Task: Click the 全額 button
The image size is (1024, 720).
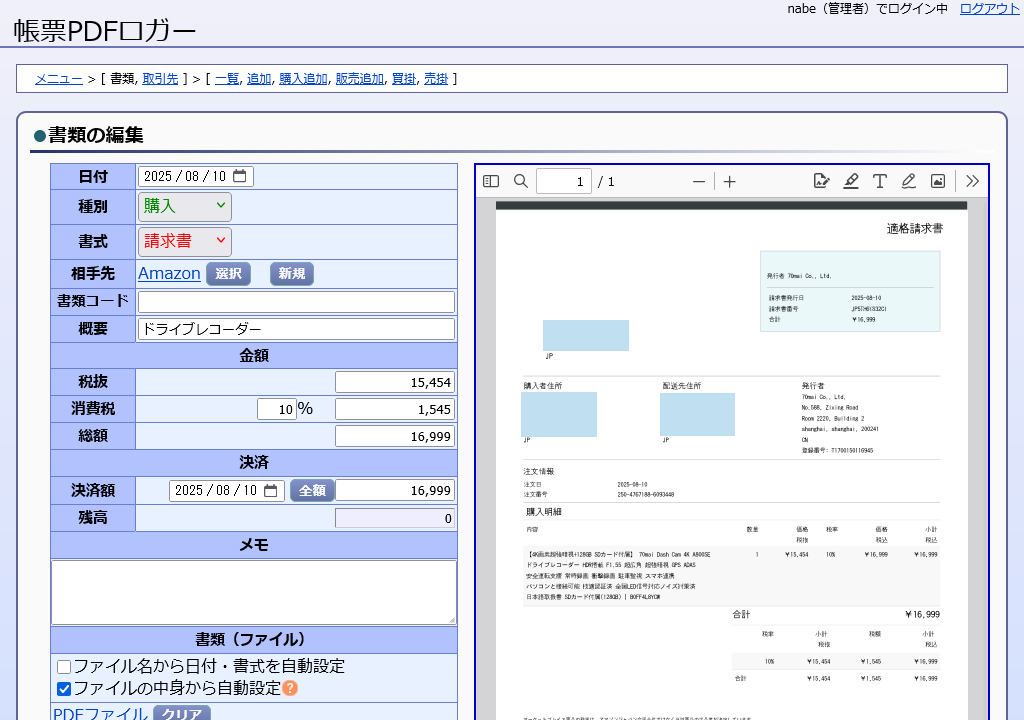Action: (x=312, y=490)
